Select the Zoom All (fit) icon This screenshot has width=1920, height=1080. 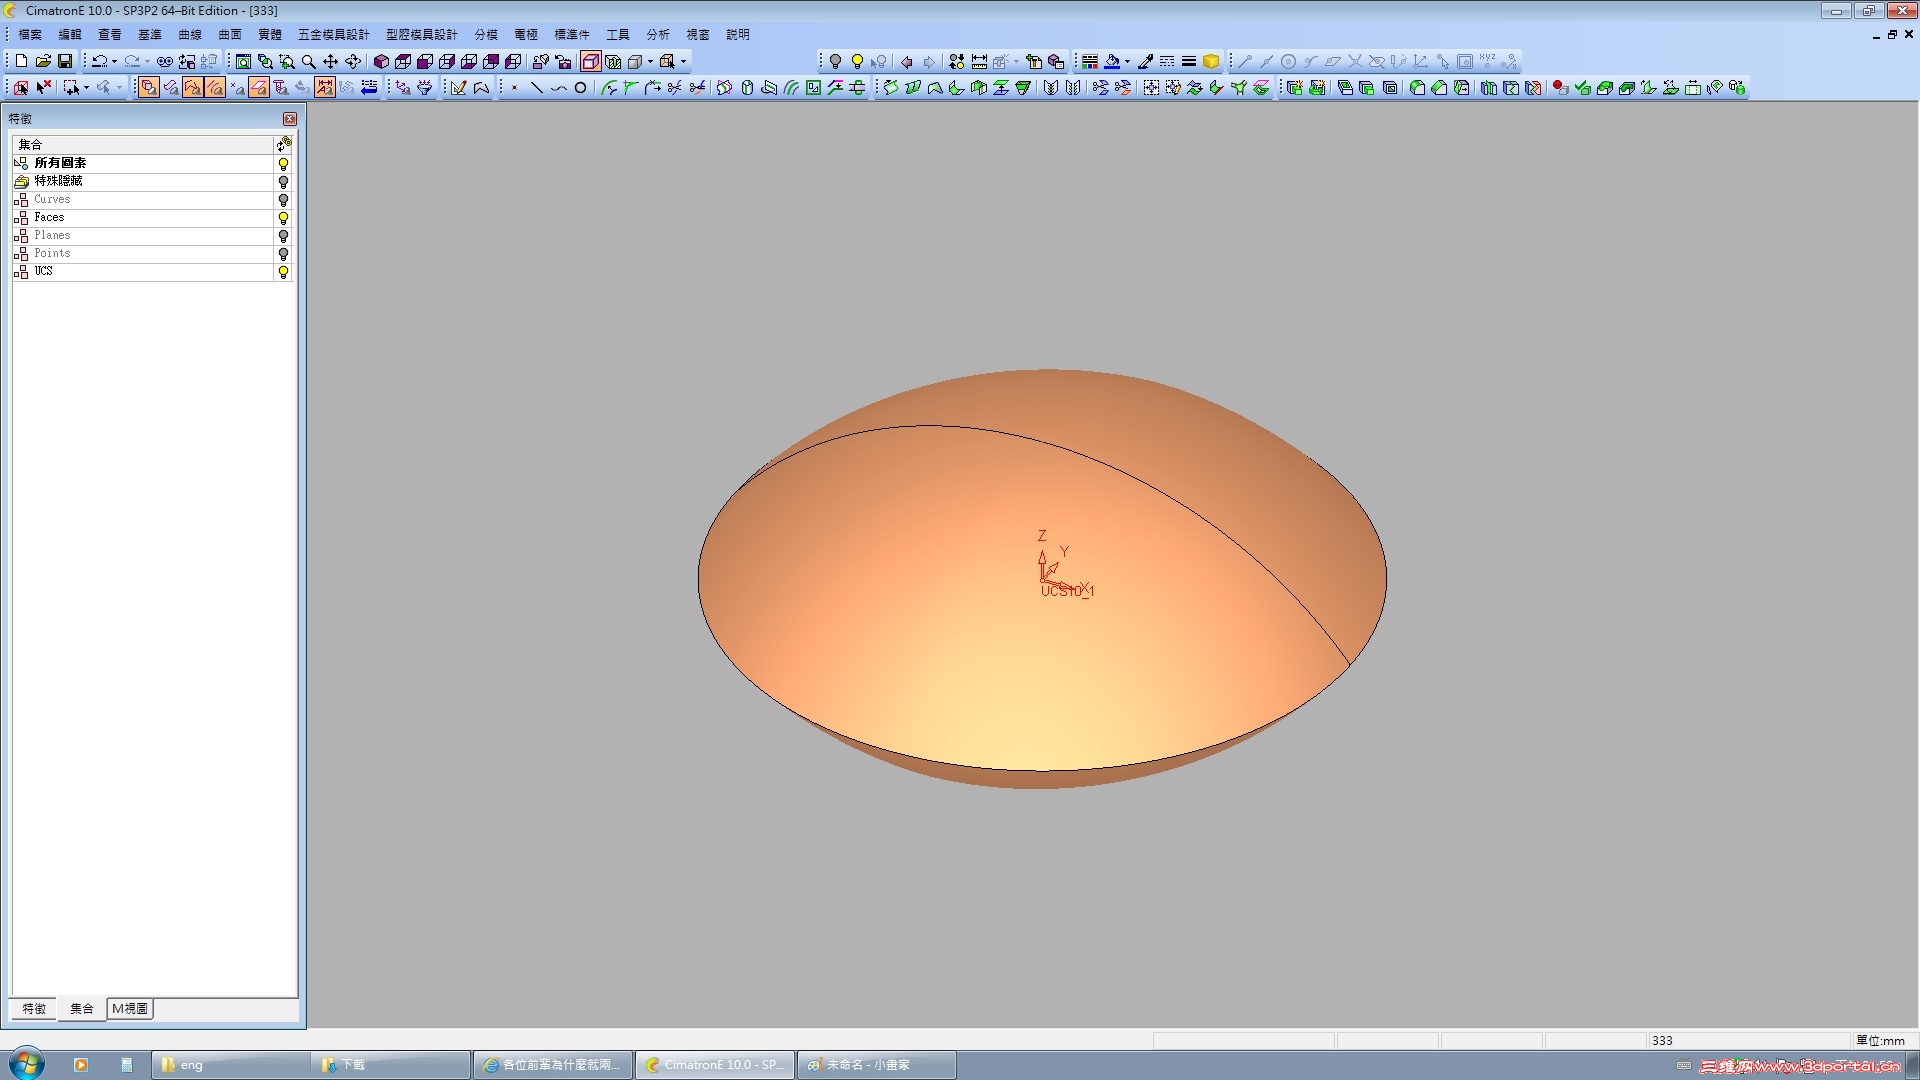(243, 61)
